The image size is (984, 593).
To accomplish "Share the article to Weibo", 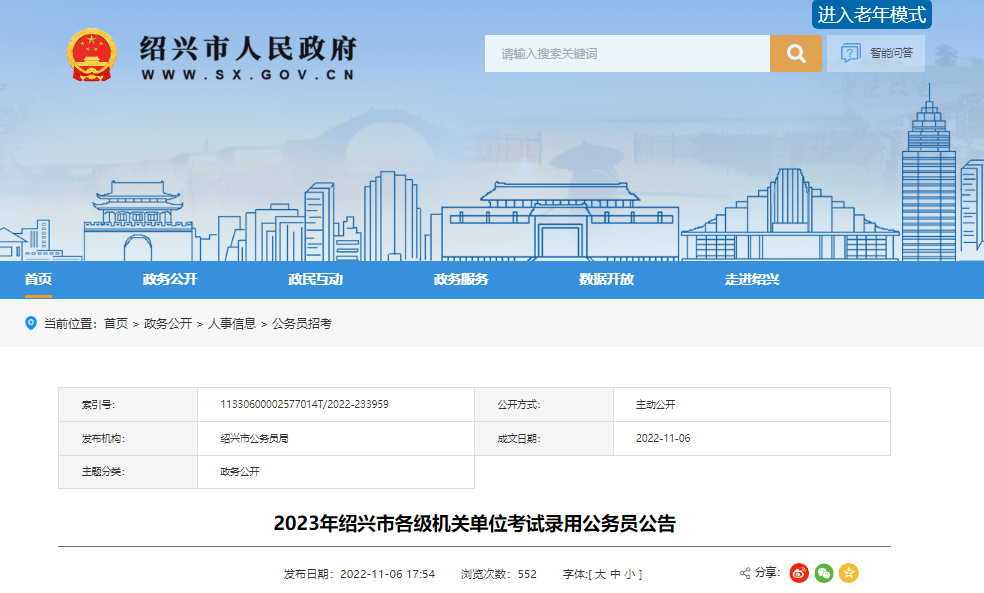I will pyautogui.click(x=799, y=573).
